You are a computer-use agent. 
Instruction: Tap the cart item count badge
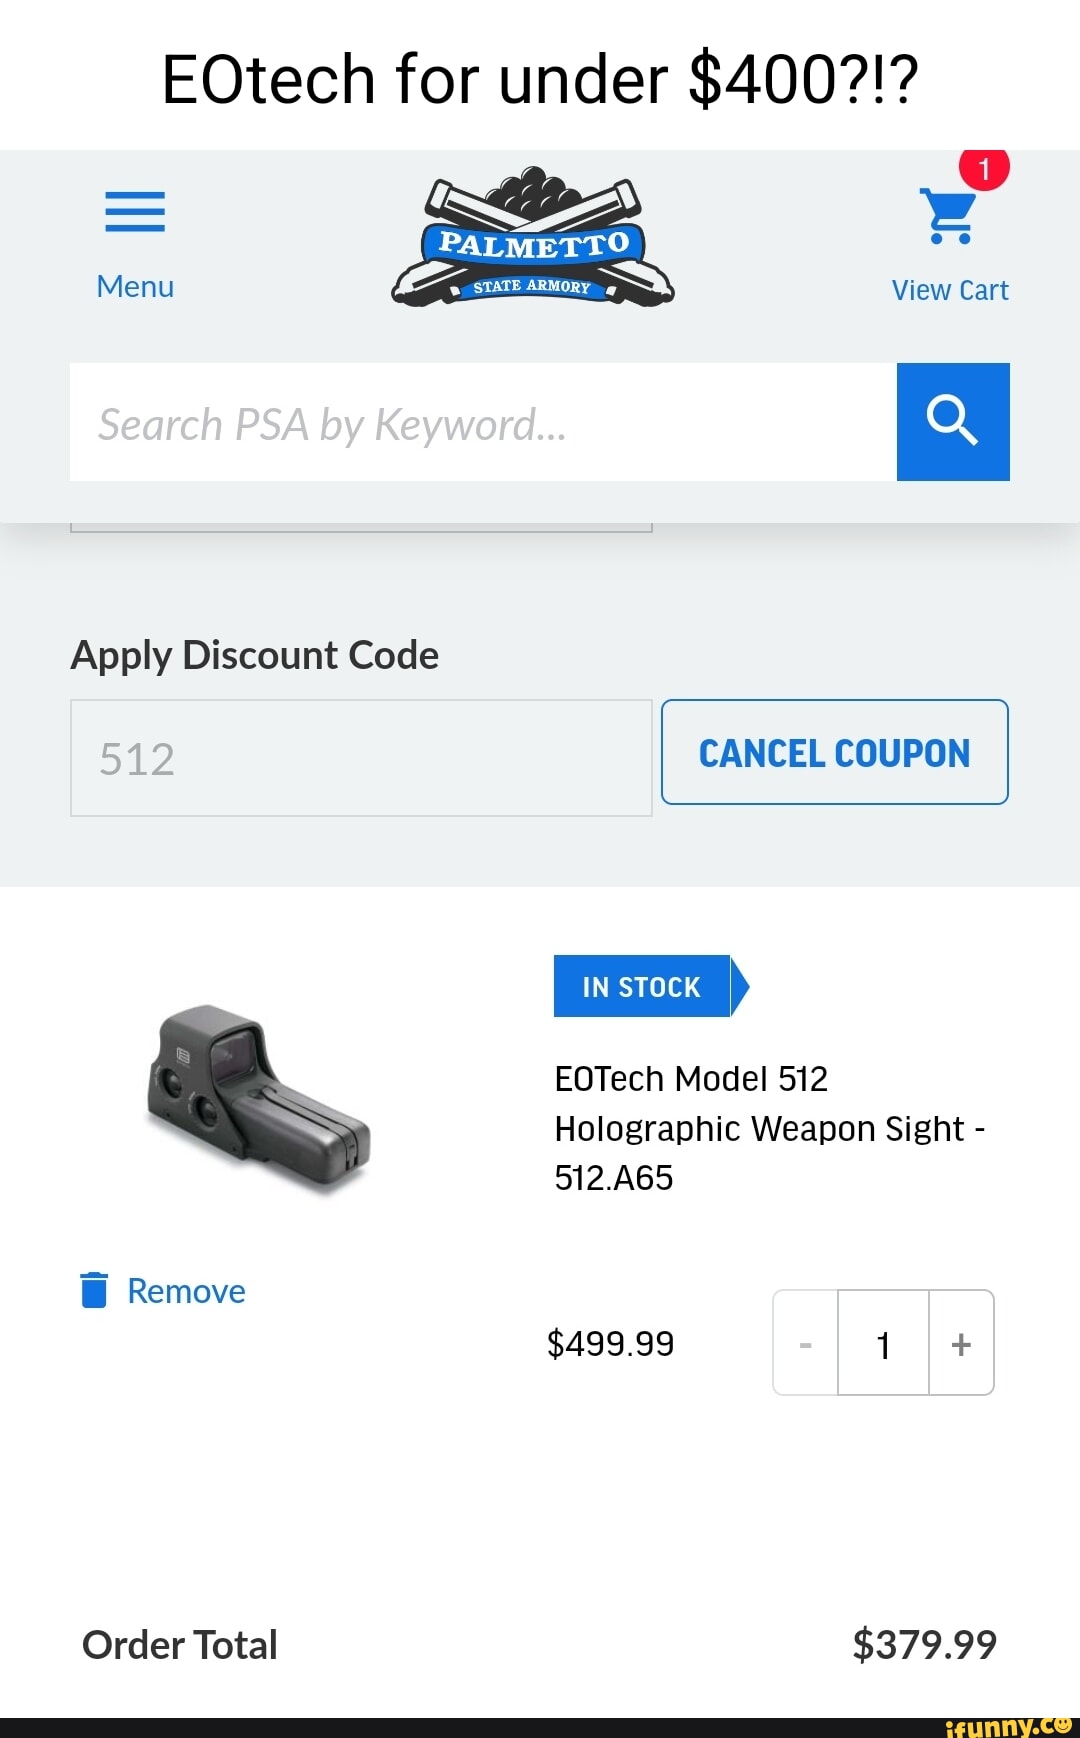click(x=984, y=170)
